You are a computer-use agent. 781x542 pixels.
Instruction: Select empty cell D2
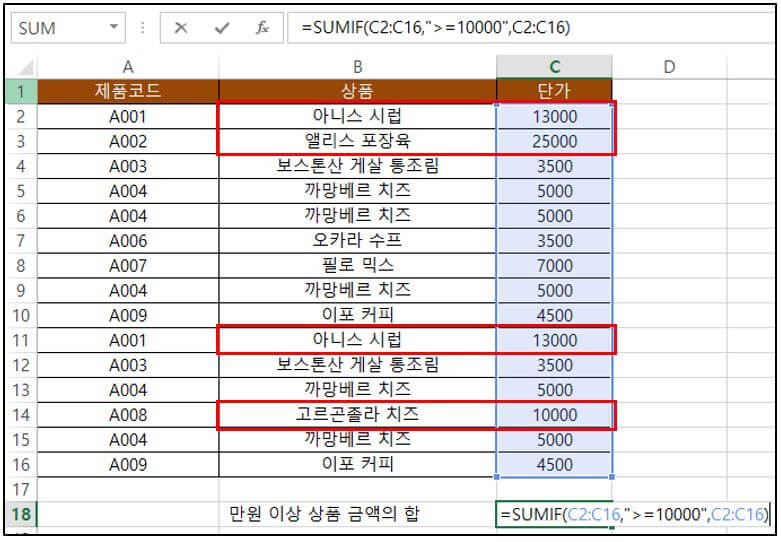pyautogui.click(x=669, y=117)
